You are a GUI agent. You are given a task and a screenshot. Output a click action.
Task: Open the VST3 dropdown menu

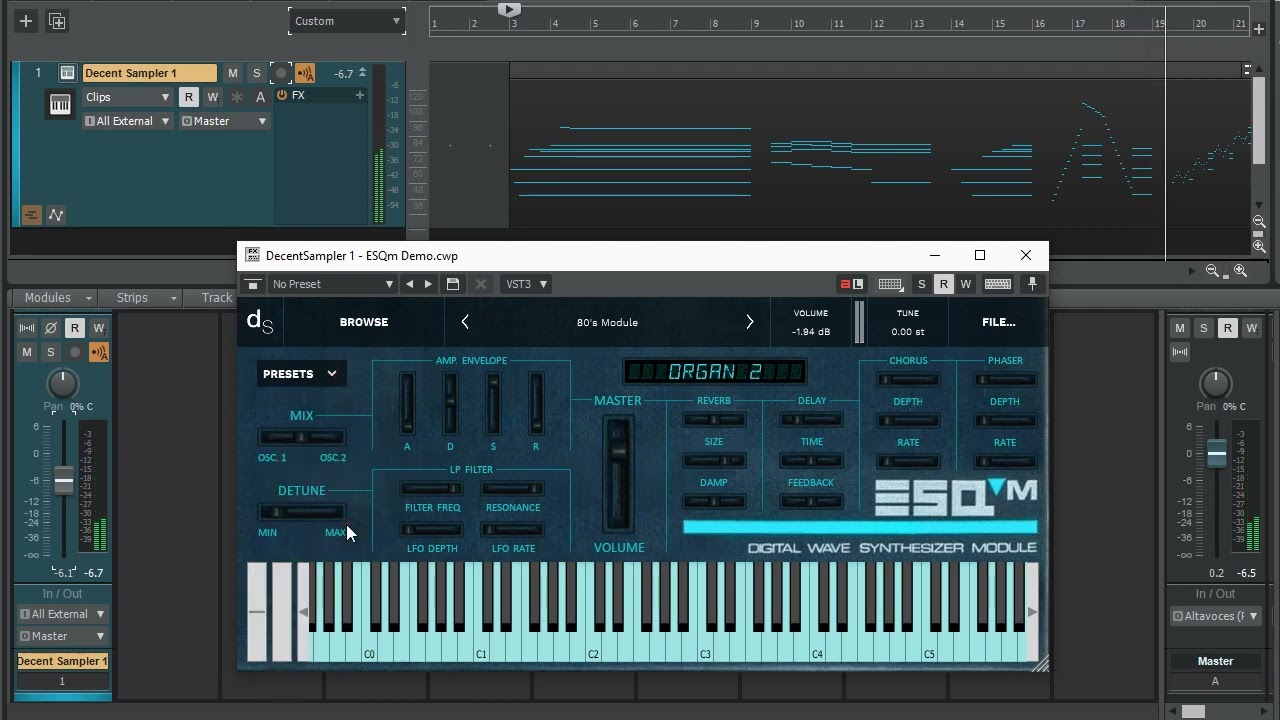coord(527,284)
